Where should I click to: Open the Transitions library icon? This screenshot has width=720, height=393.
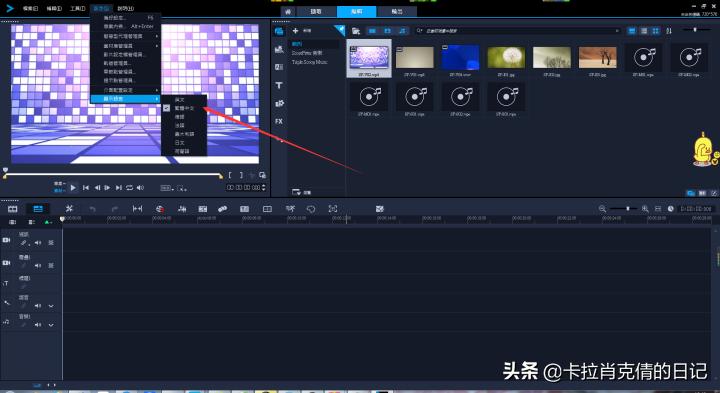click(279, 67)
